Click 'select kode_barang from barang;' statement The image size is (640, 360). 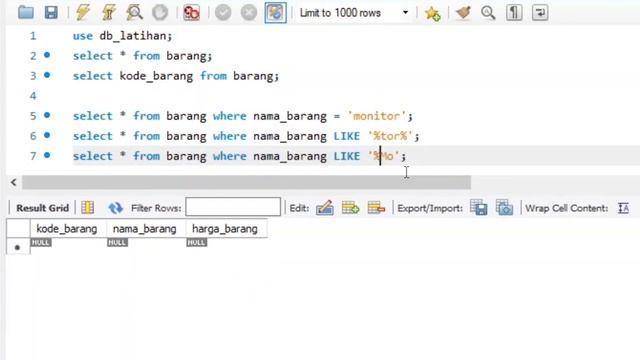point(176,76)
